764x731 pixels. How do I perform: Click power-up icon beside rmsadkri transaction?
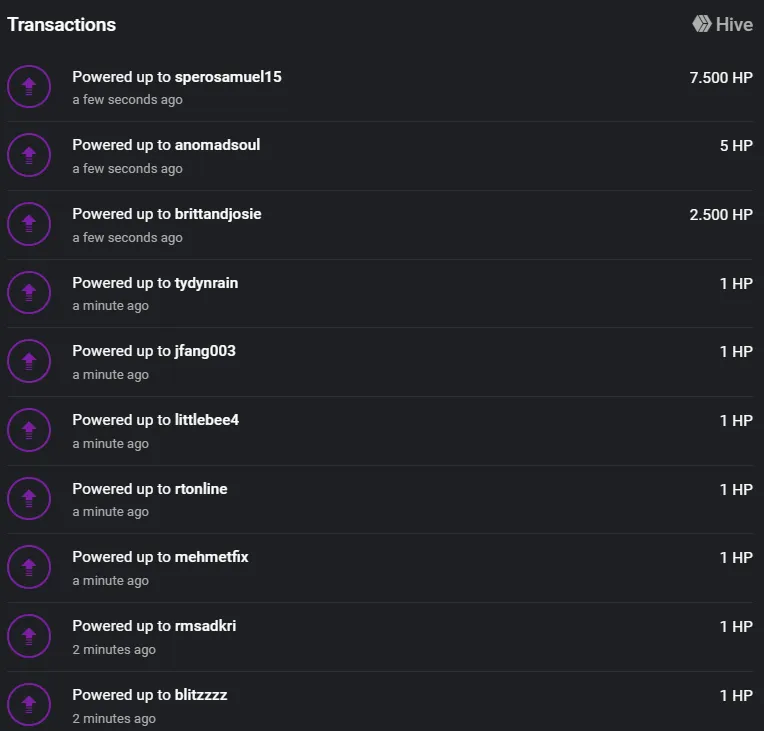(29, 636)
